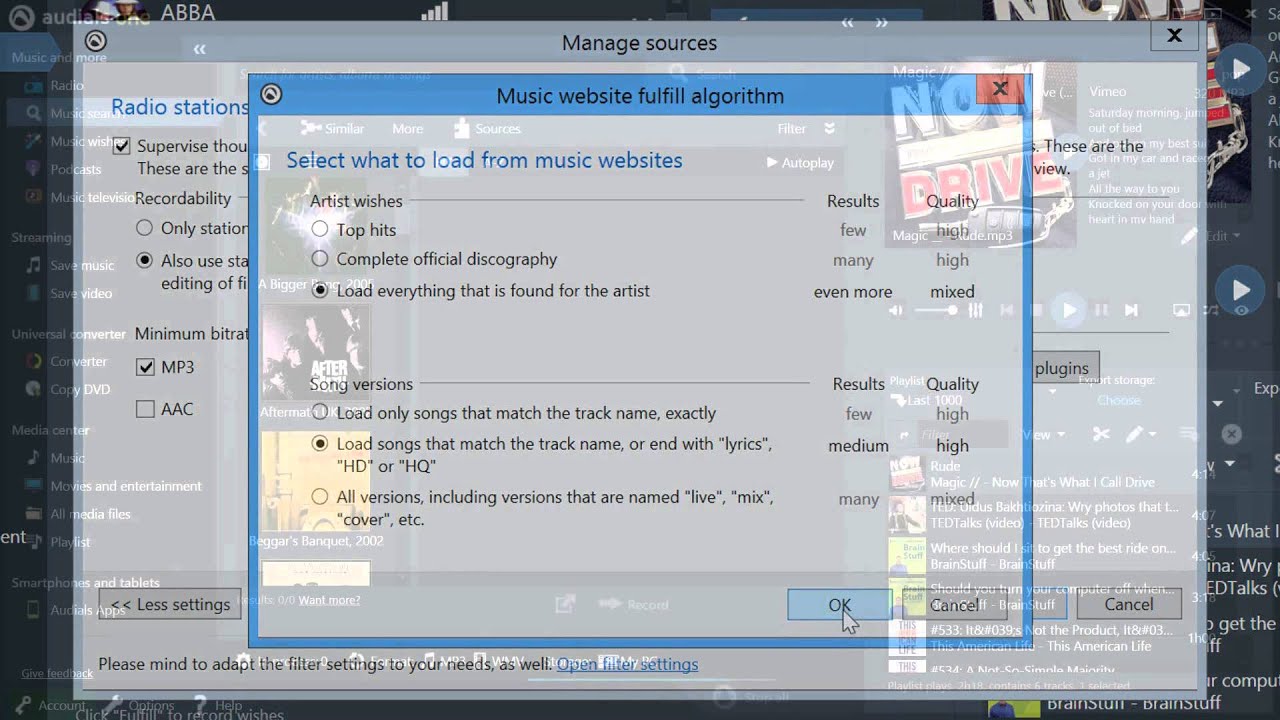Open Save video under Streaming

tap(81, 293)
